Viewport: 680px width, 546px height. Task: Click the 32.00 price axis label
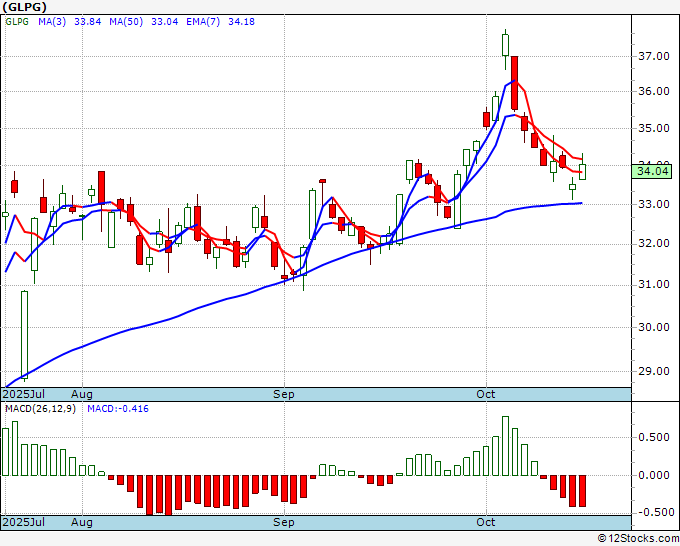click(654, 244)
